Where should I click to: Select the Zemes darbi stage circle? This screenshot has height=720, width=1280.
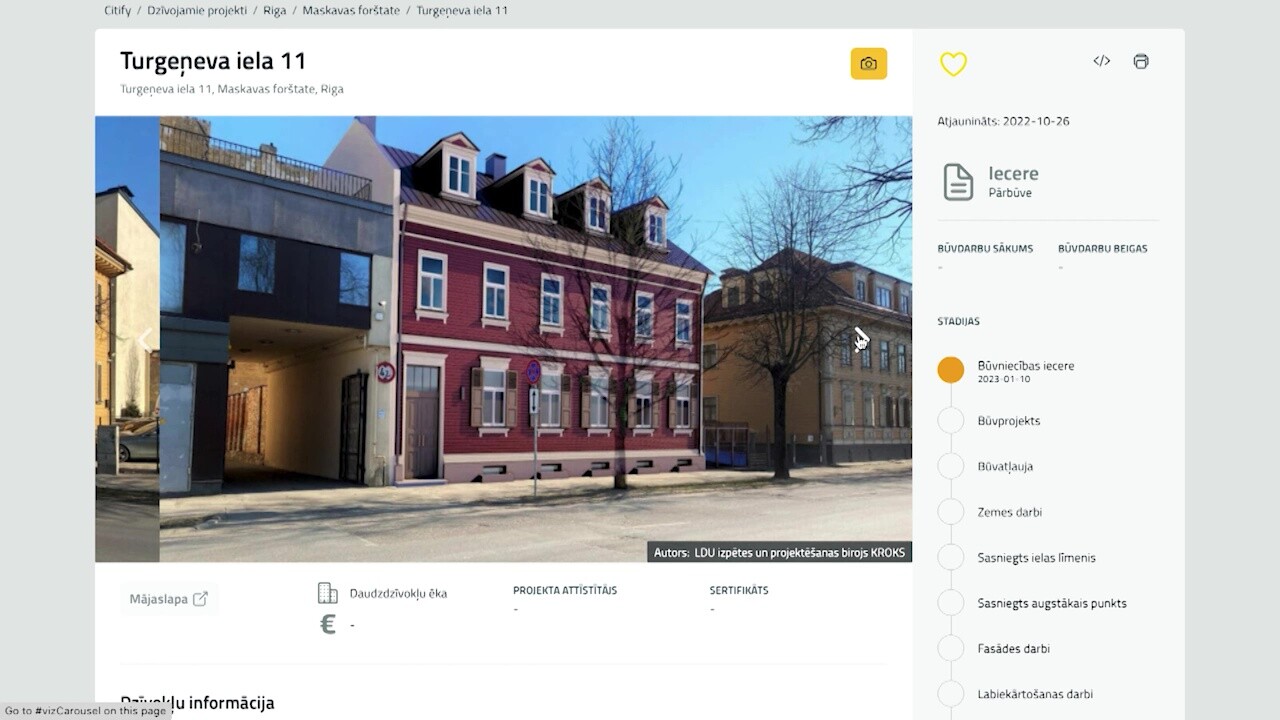951,512
